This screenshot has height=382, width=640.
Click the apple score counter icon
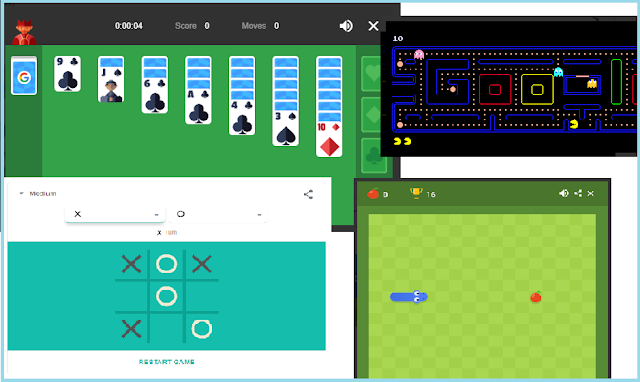coord(373,193)
